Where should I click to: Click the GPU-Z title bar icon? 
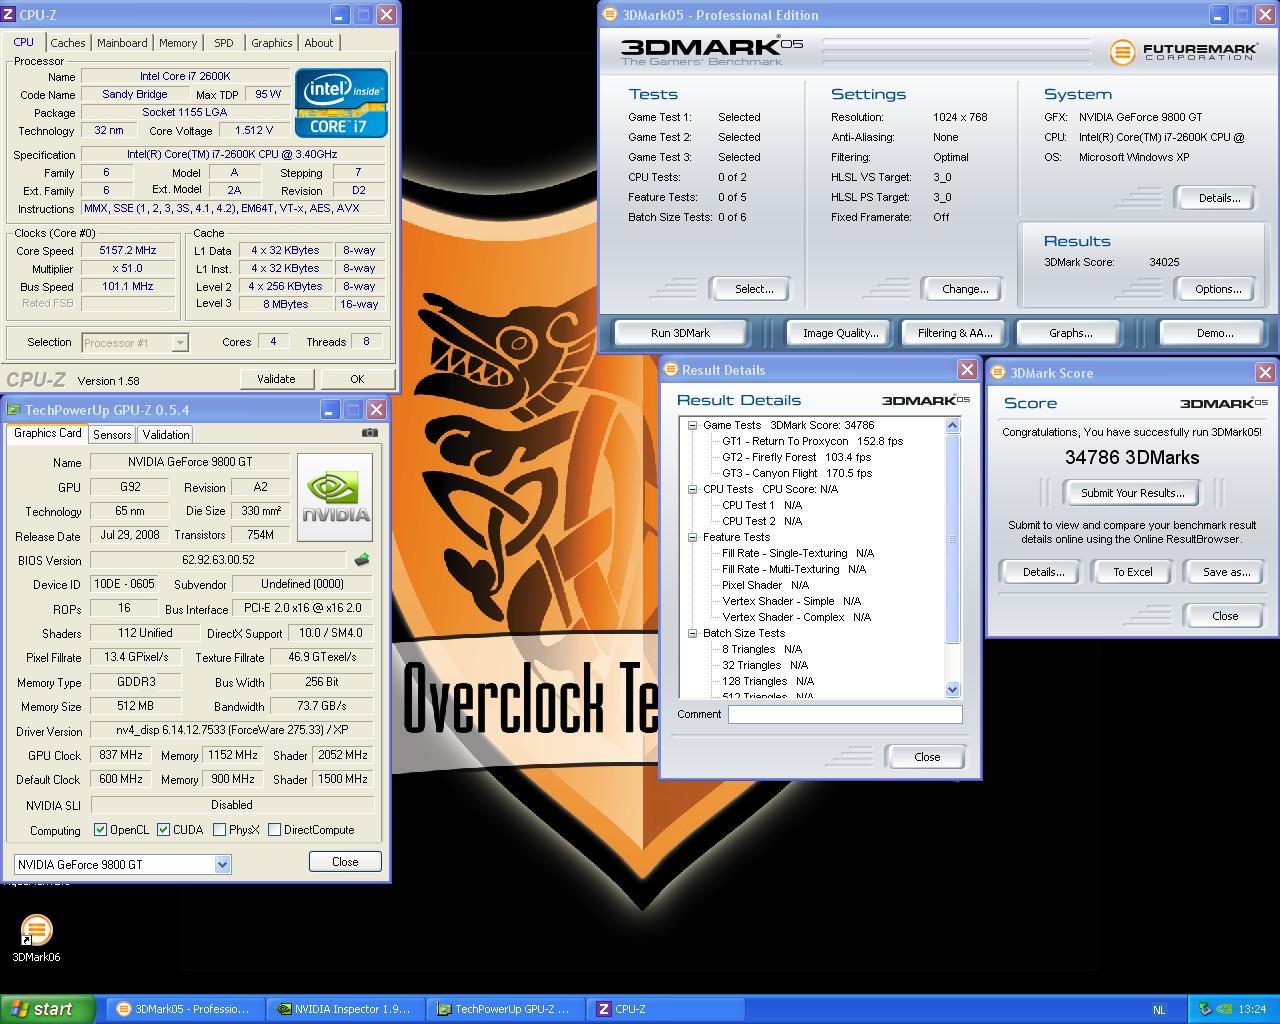(x=12, y=410)
